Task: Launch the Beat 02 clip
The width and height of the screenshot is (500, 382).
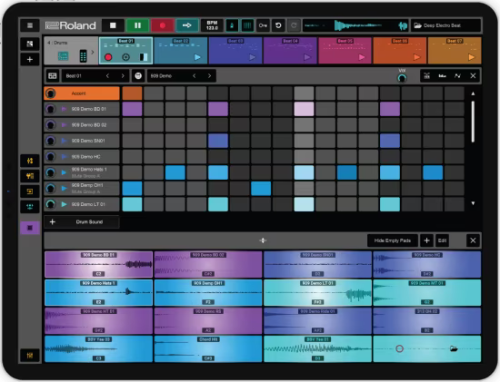Action: pyautogui.click(x=197, y=57)
